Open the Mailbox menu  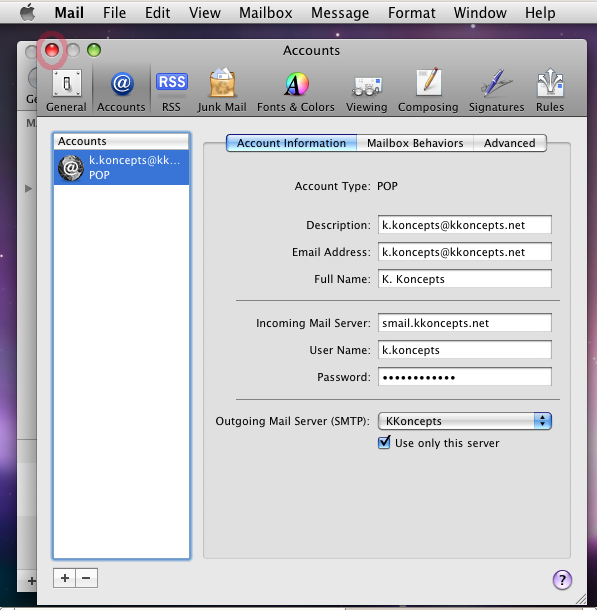(x=266, y=13)
